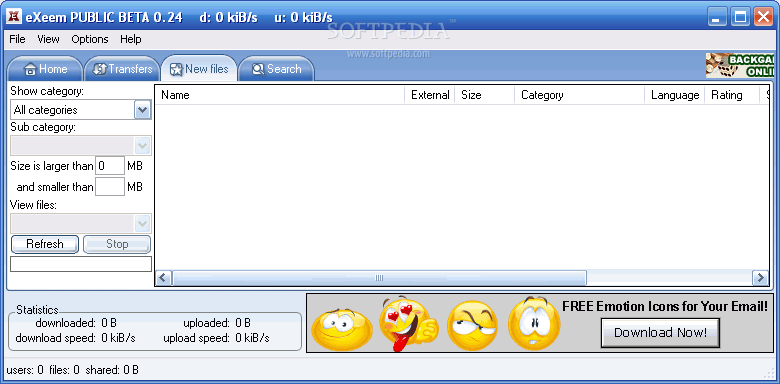Click the star icon on New files tab
The width and height of the screenshot is (780, 384).
coord(176,69)
